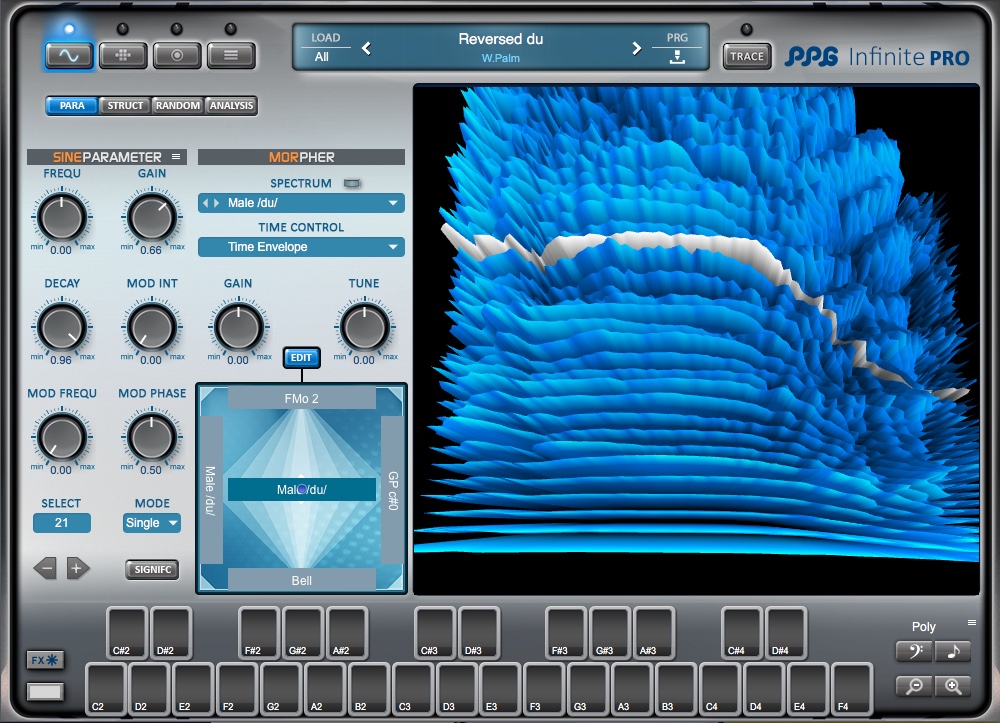The width and height of the screenshot is (1000, 723).
Task: Toggle the FX button
Action: pyautogui.click(x=45, y=660)
